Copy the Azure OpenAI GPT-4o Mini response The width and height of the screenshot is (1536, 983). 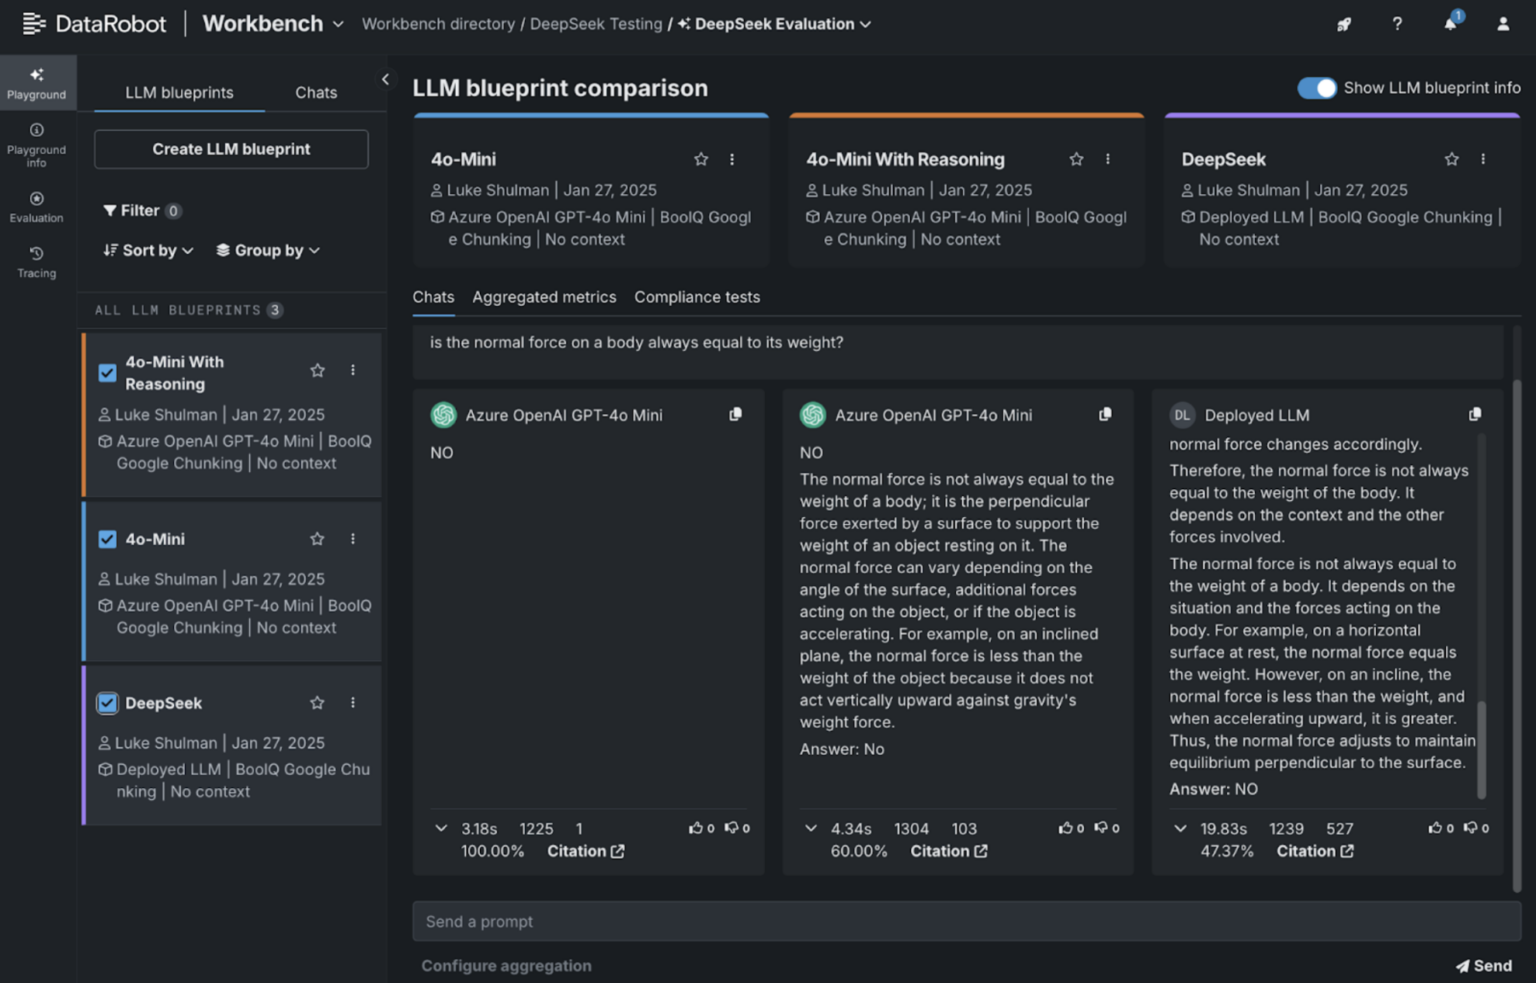coord(735,414)
